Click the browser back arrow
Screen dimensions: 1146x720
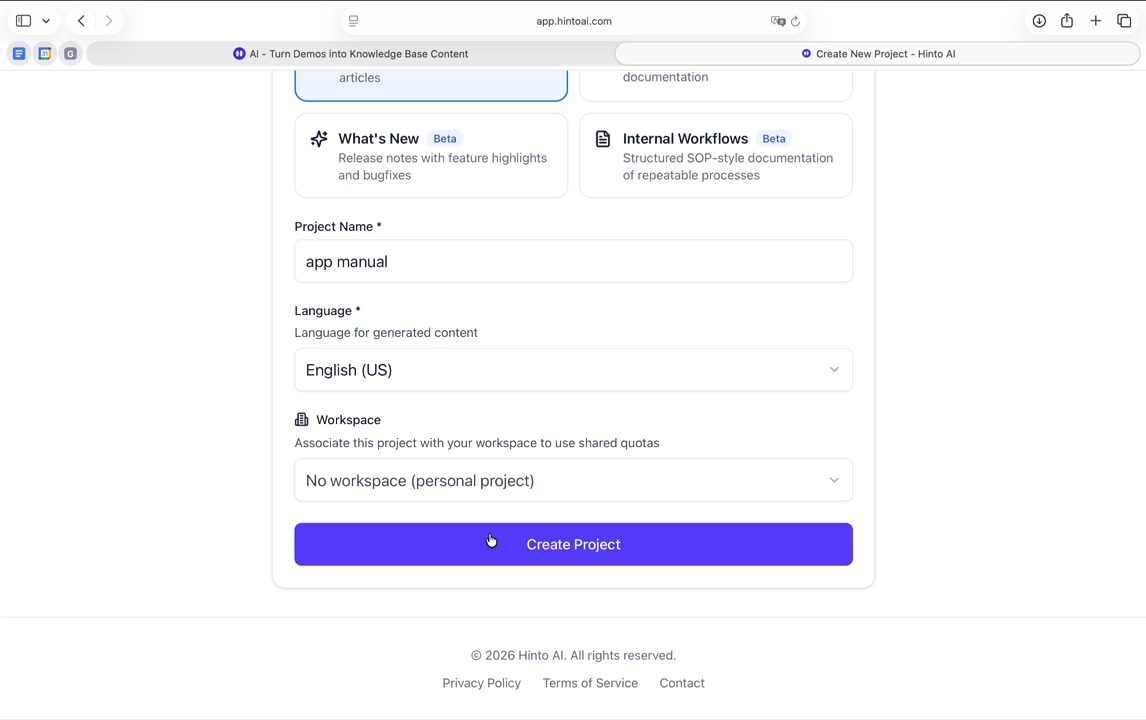tap(81, 21)
